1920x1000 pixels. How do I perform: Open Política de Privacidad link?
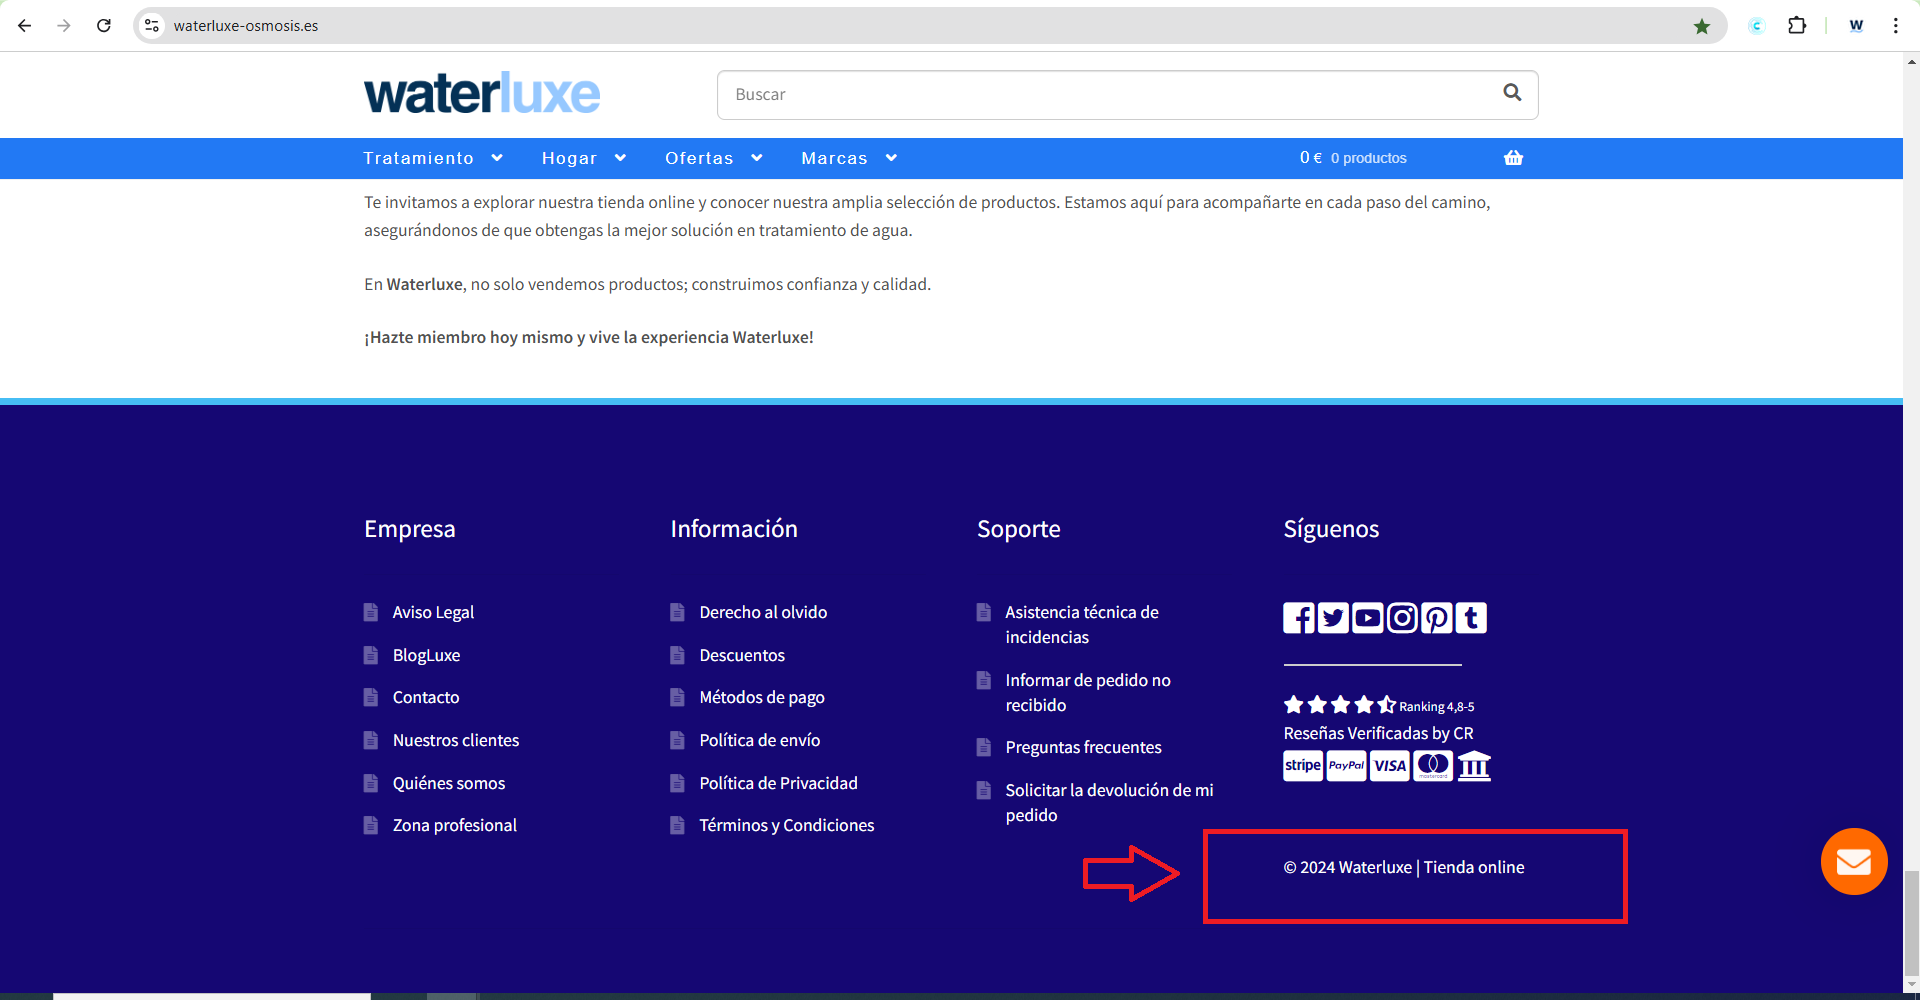778,783
